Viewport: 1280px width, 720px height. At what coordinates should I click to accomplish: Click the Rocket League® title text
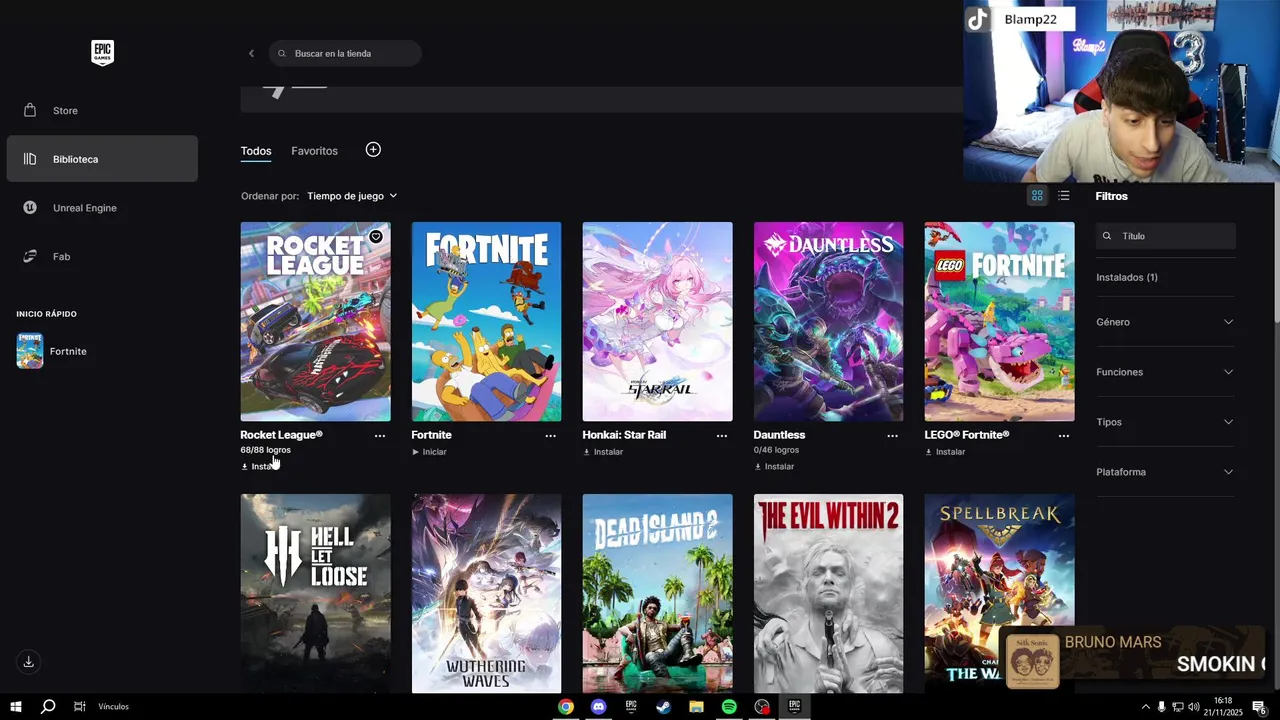tap(281, 435)
